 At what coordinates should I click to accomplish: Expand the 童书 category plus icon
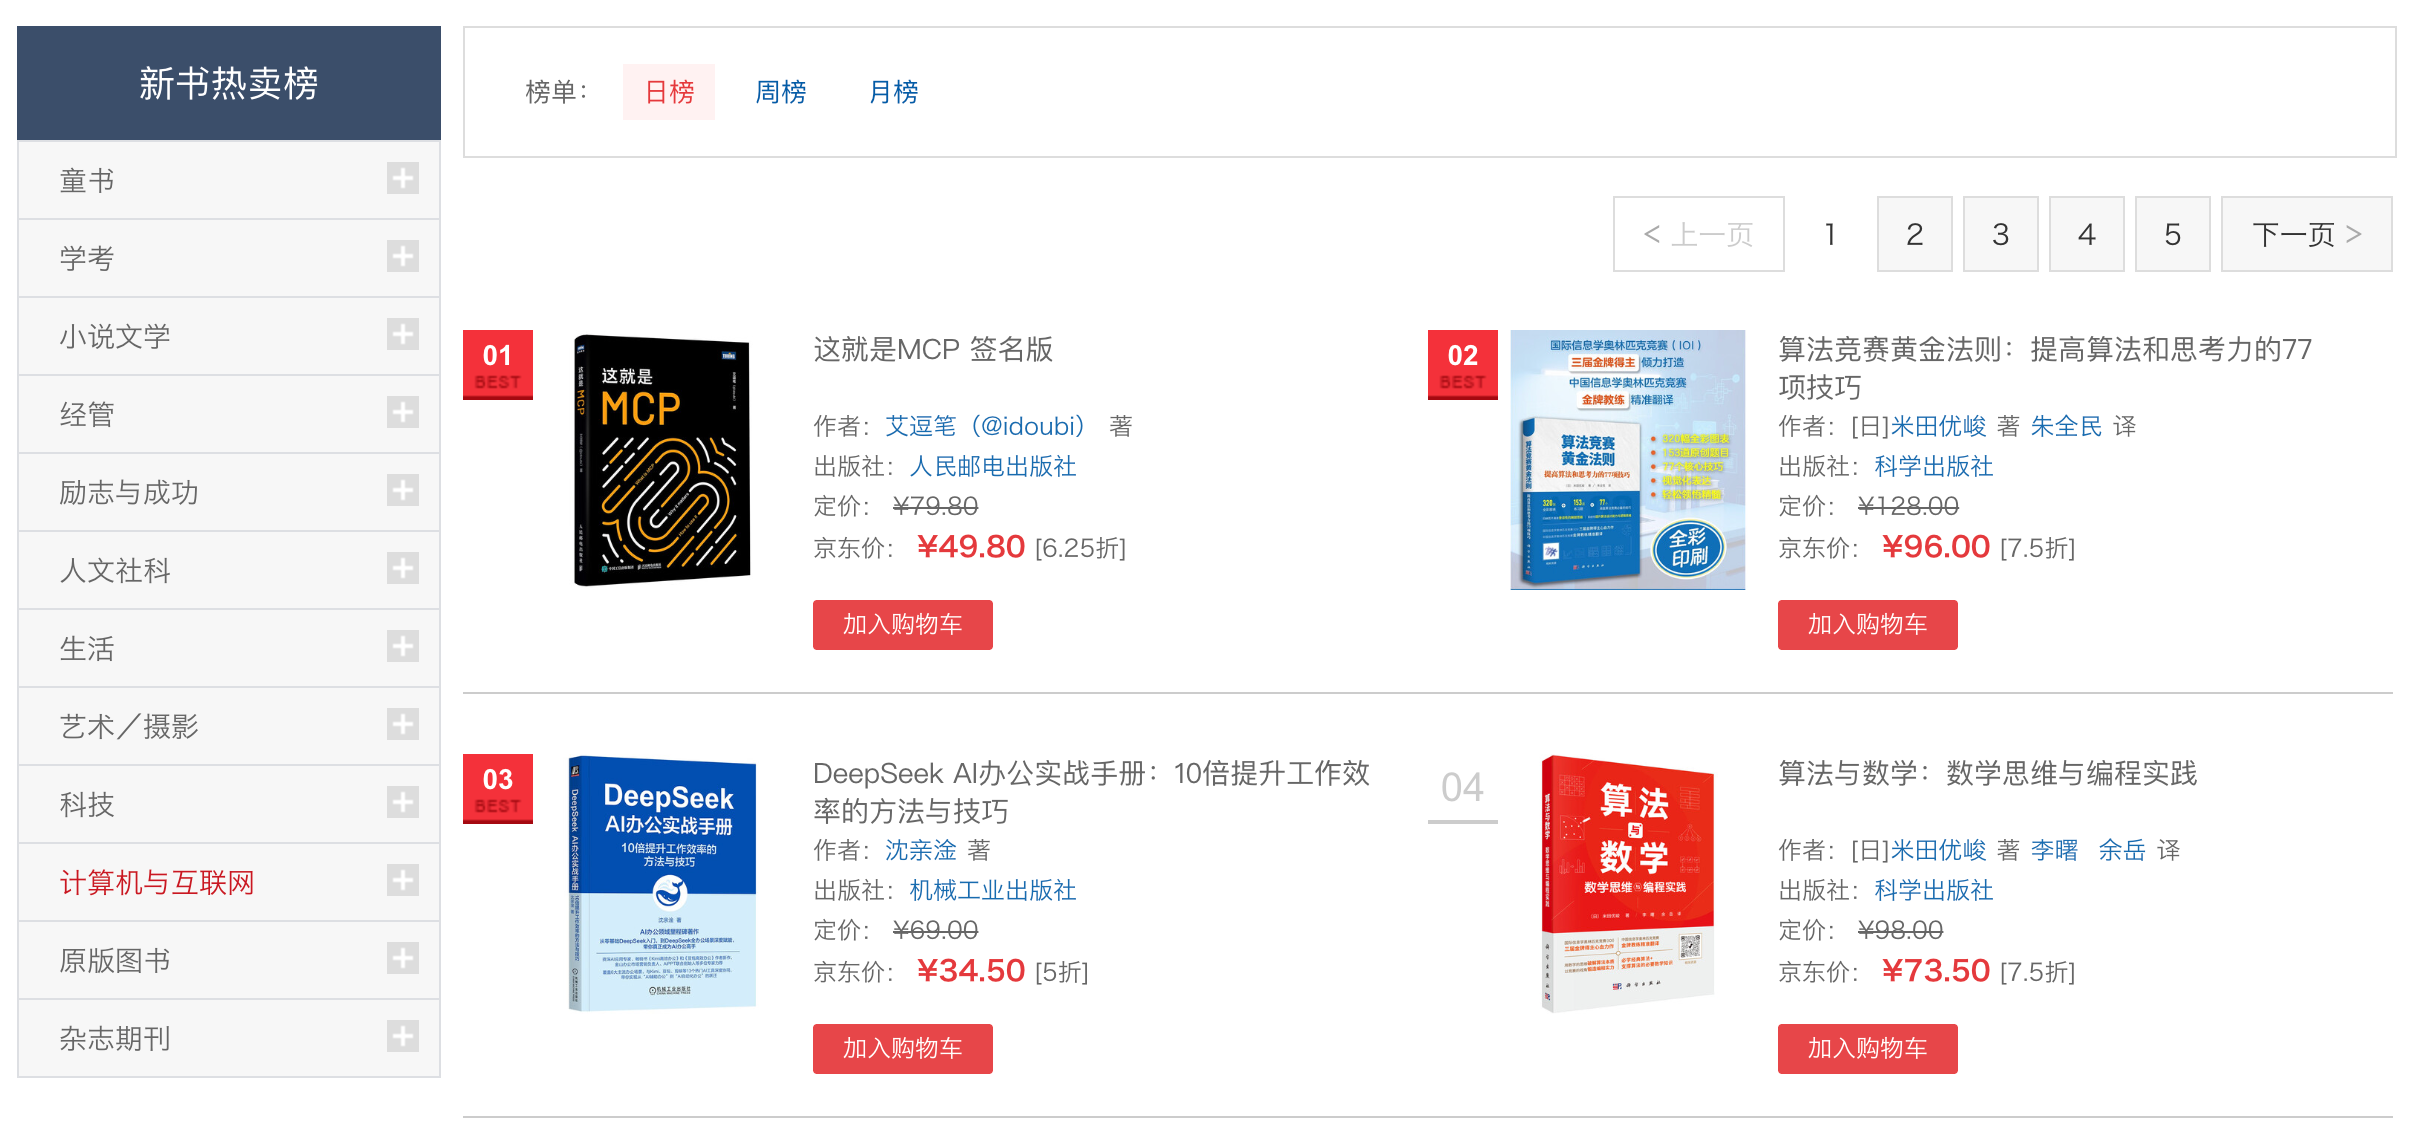(402, 179)
